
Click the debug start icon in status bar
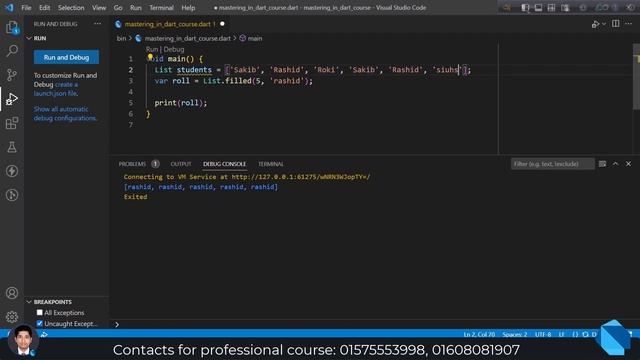tap(44, 334)
